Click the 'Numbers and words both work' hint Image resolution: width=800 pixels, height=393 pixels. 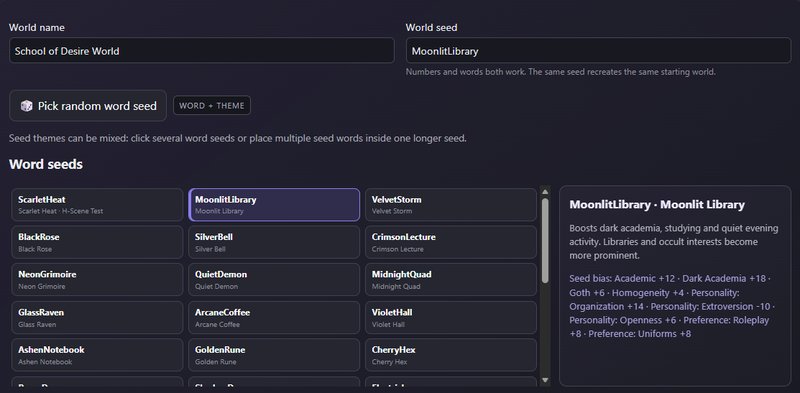(561, 72)
